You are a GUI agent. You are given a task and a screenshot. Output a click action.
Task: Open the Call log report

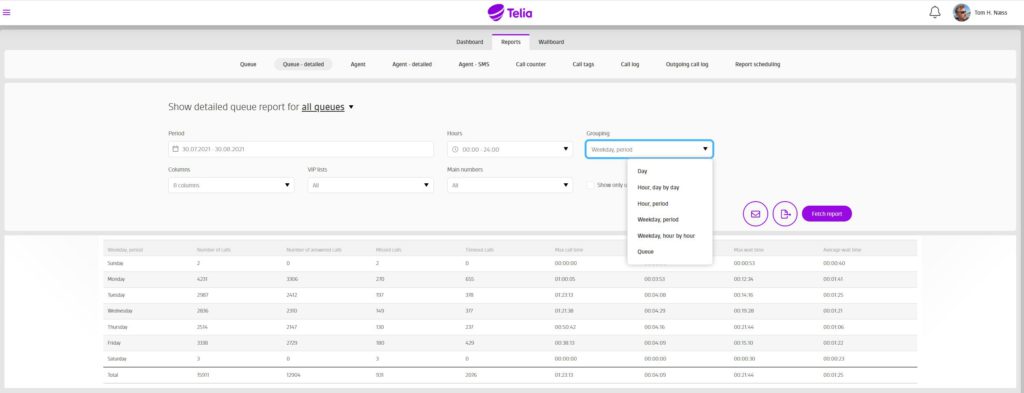point(630,65)
